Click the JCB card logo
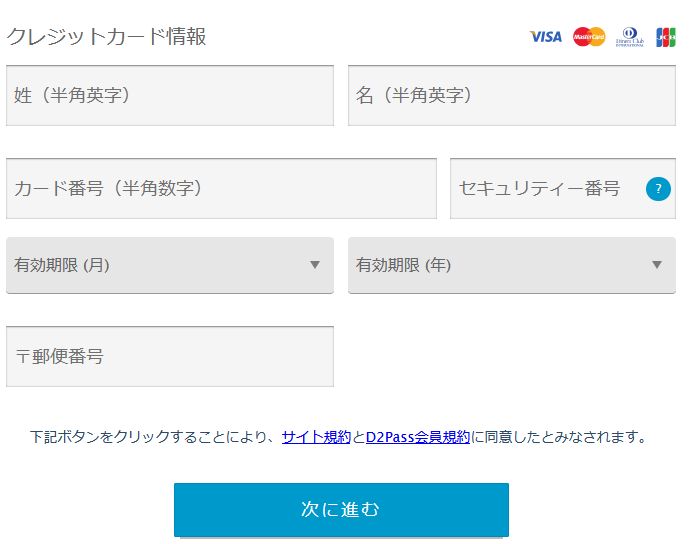The height and width of the screenshot is (544, 691). tap(666, 37)
